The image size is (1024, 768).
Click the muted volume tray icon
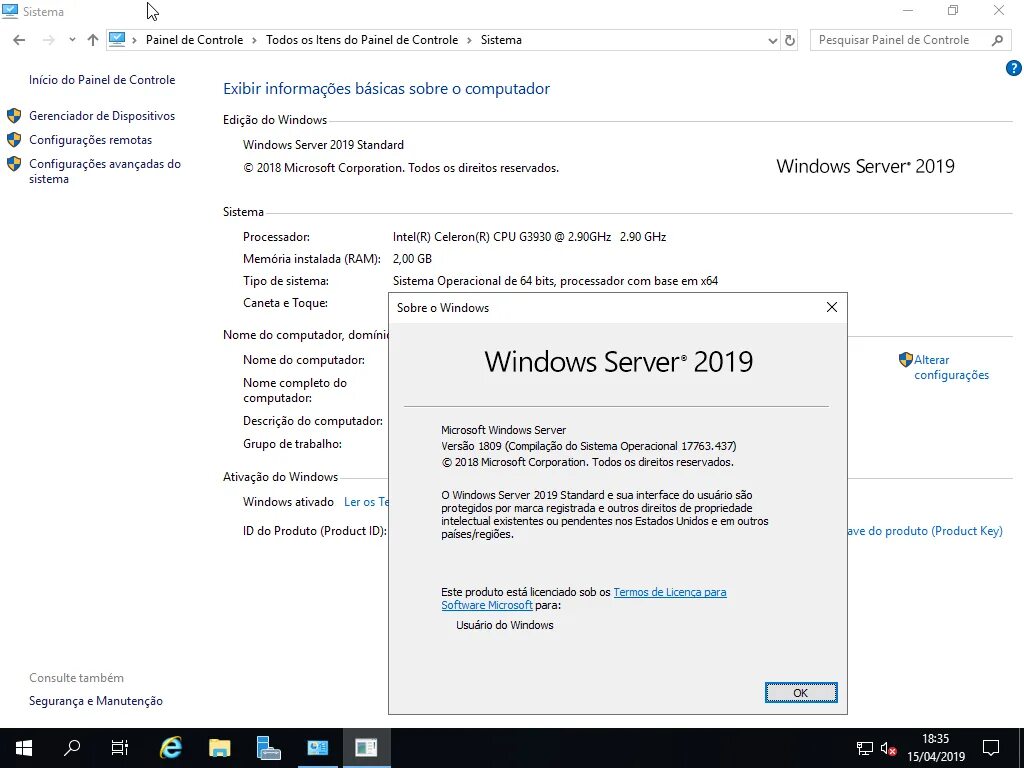tap(888, 748)
